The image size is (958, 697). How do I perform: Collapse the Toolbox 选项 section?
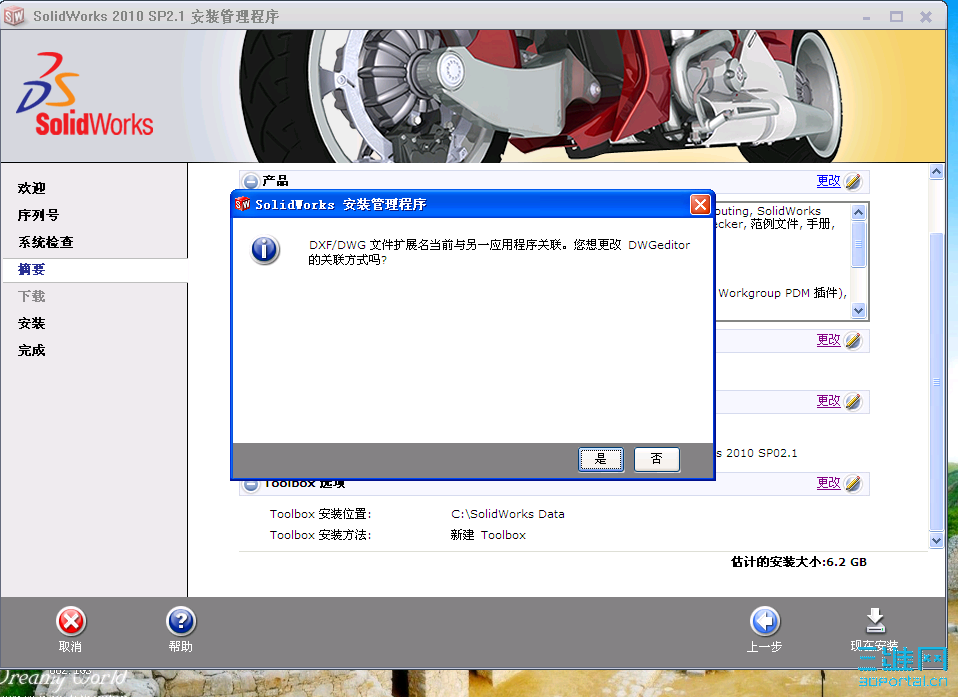pyautogui.click(x=250, y=486)
